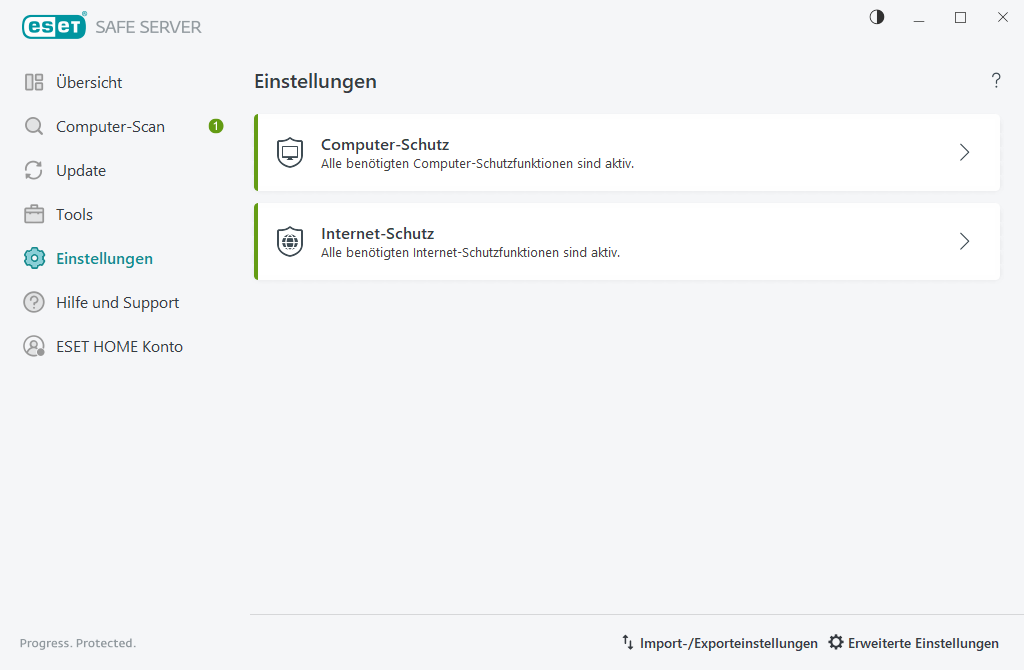Click the gear beside Erweiterte Einstellungen
This screenshot has width=1024, height=670.
(835, 643)
